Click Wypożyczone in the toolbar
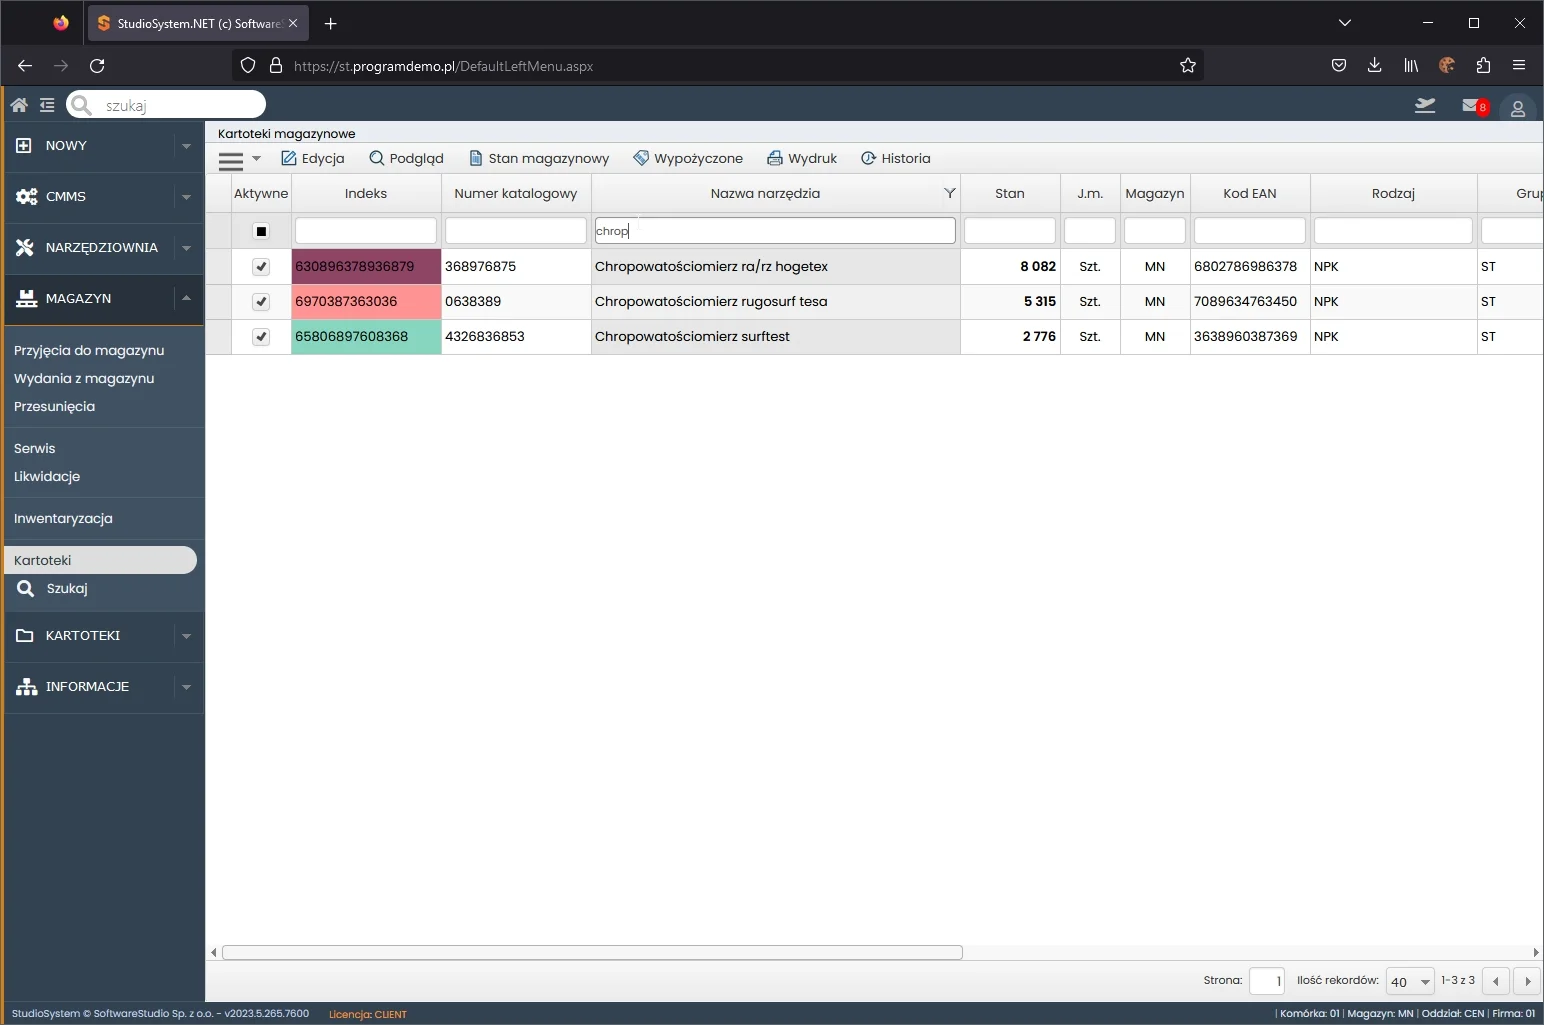This screenshot has height=1025, width=1544. point(688,158)
